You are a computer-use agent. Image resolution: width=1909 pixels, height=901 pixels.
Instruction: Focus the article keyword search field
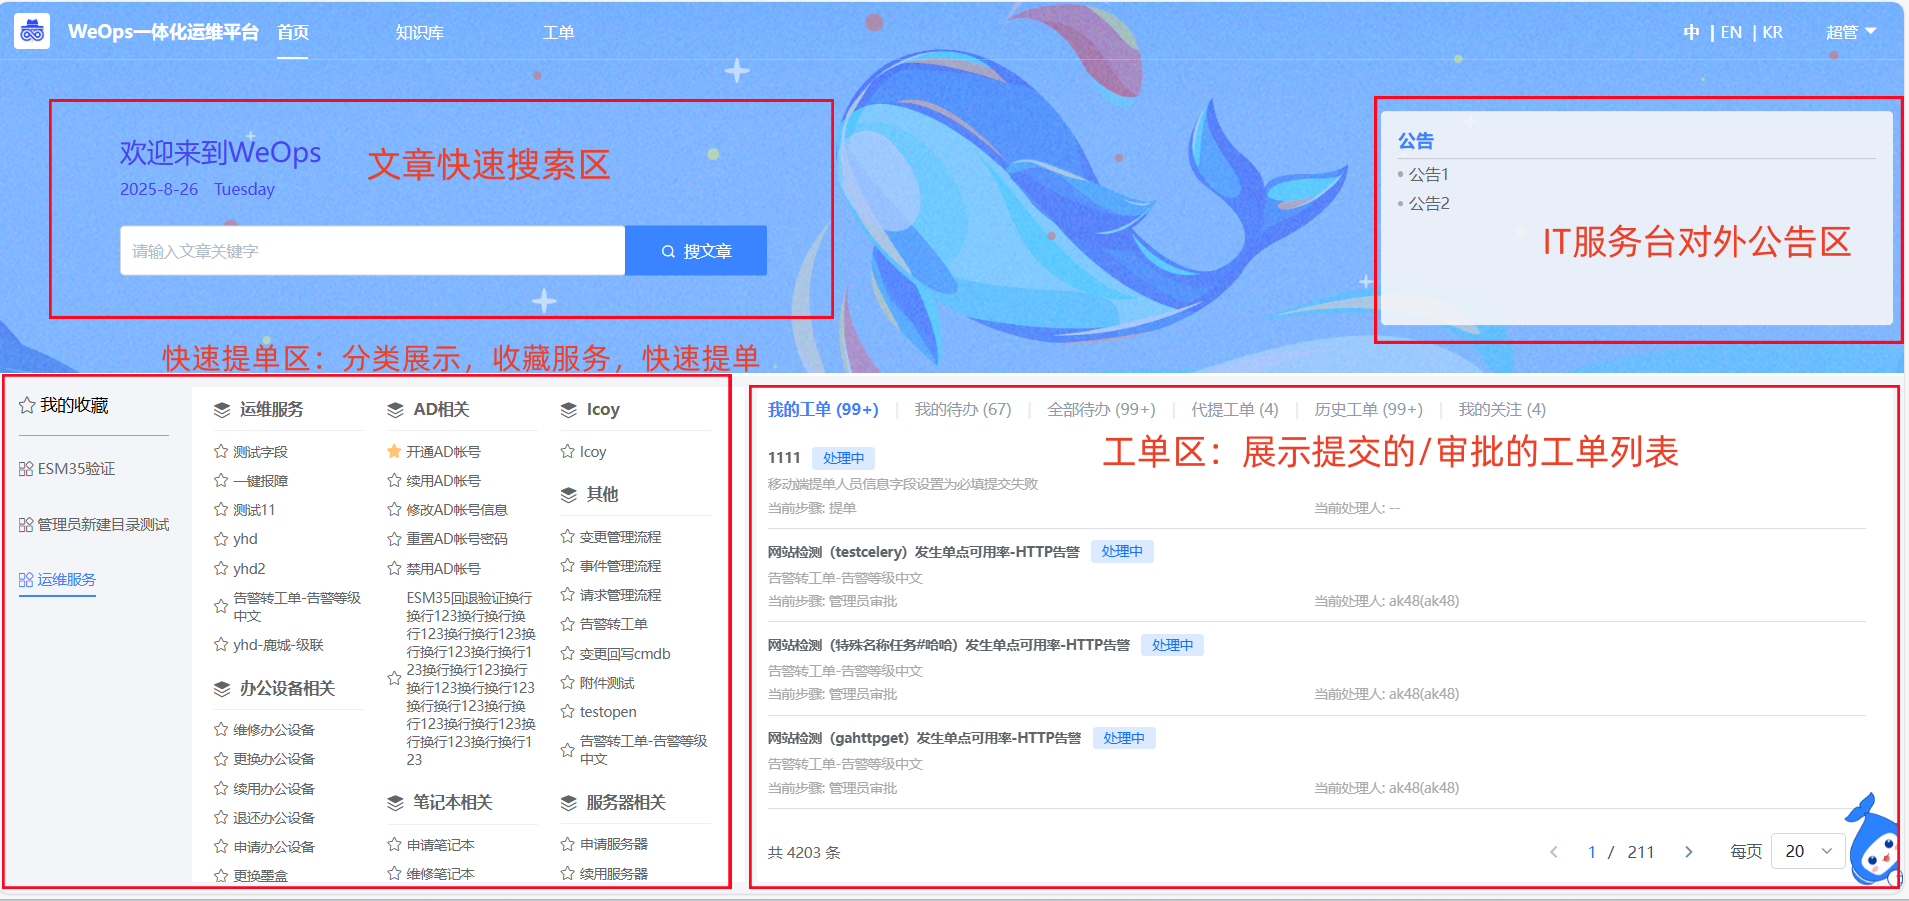tap(372, 251)
